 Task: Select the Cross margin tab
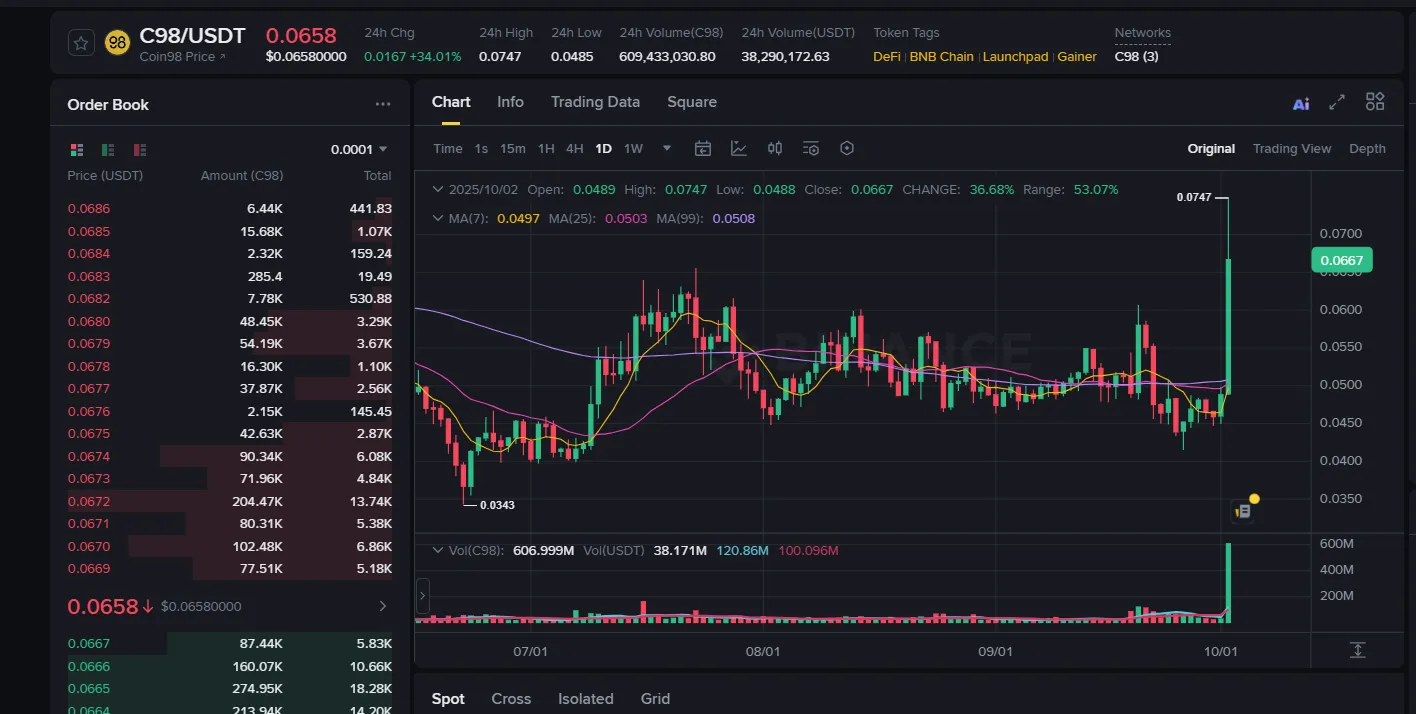coord(510,699)
